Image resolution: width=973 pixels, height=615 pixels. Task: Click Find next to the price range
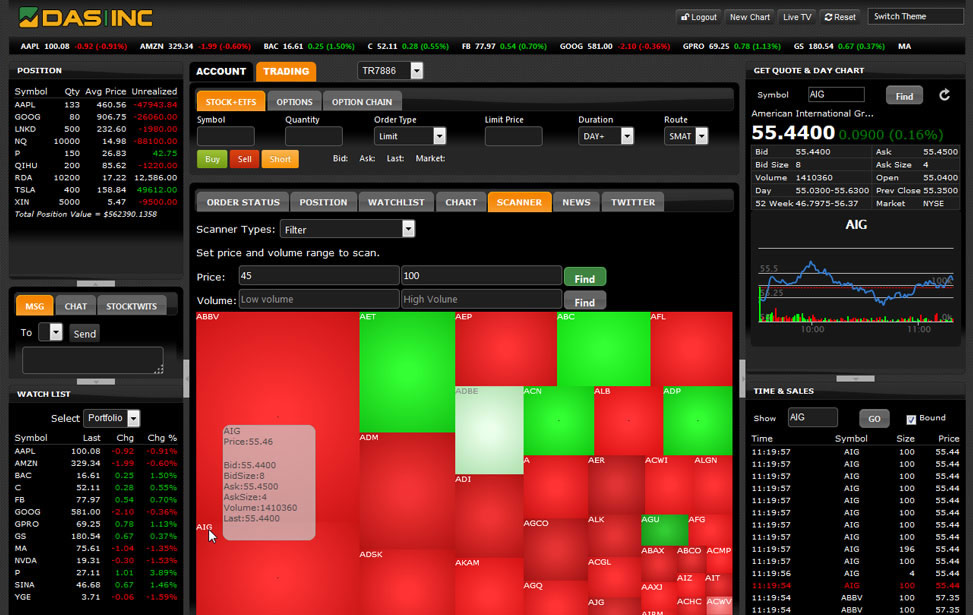(585, 279)
